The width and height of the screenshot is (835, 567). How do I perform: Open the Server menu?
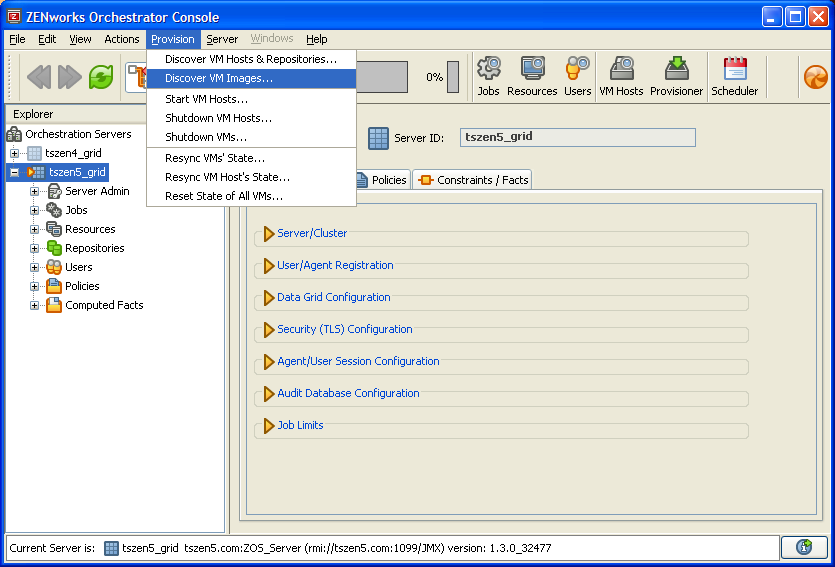click(222, 39)
